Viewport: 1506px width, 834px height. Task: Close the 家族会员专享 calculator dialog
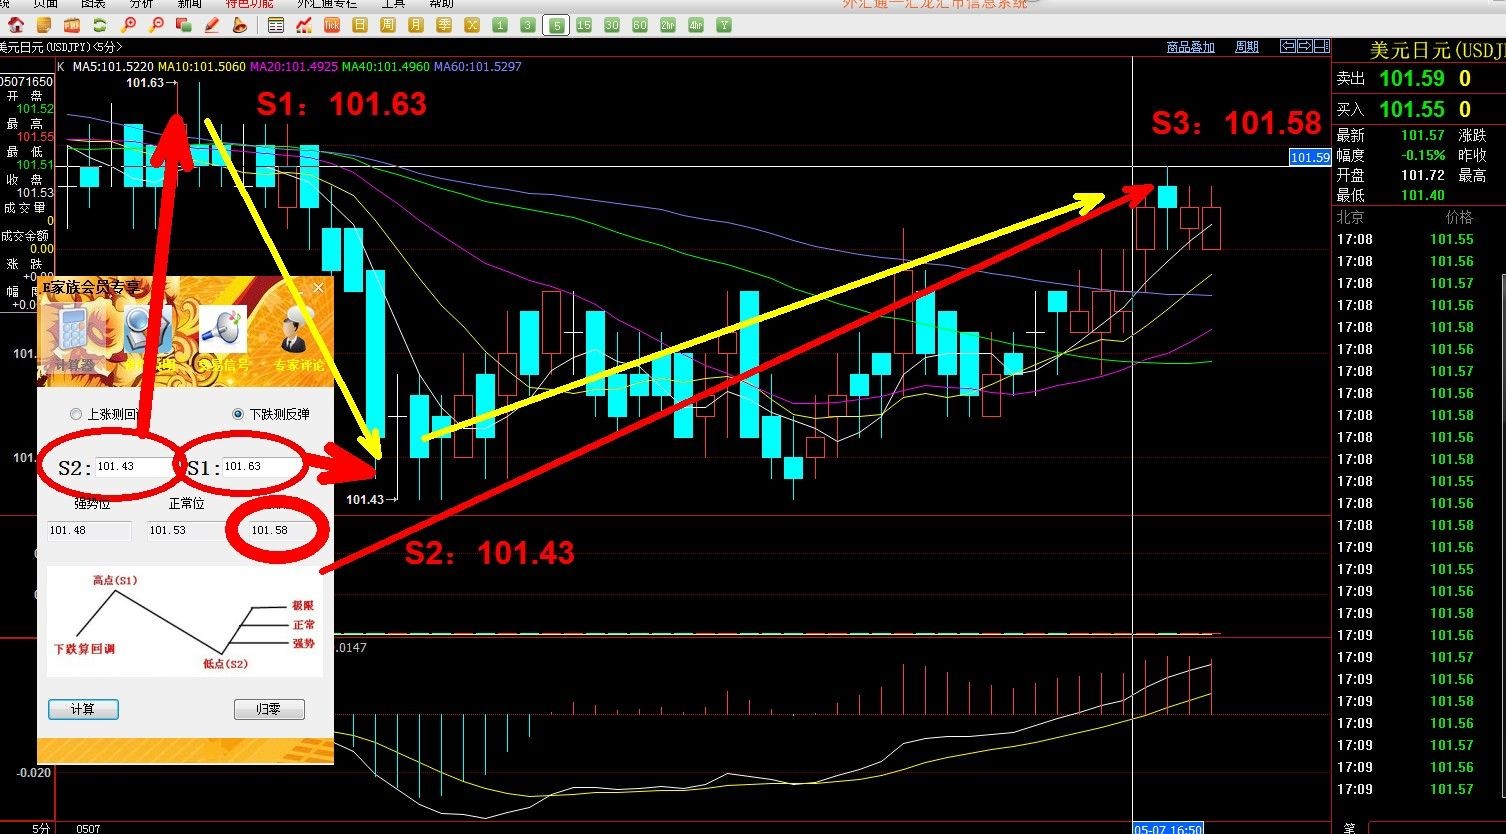click(319, 288)
